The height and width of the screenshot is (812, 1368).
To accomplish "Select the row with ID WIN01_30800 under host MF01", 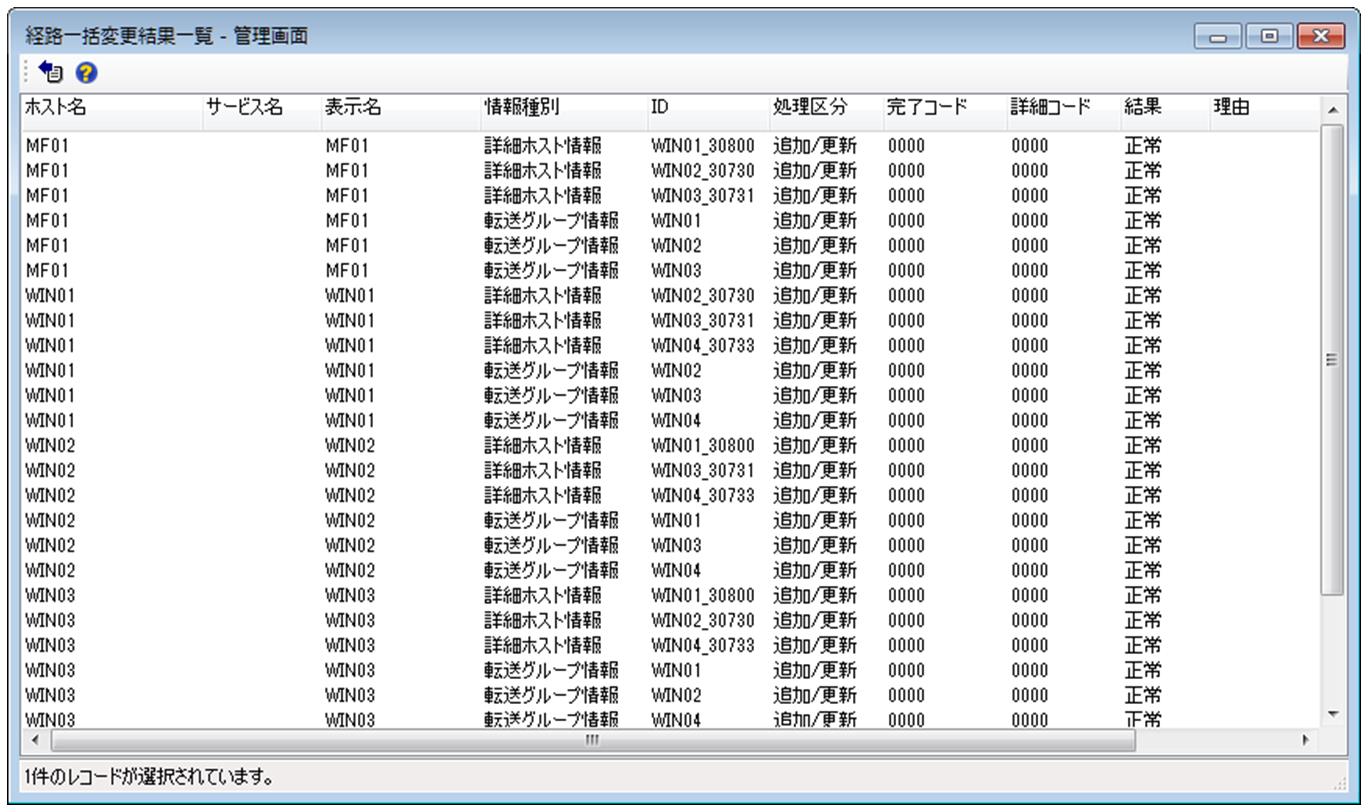I will tap(671, 145).
